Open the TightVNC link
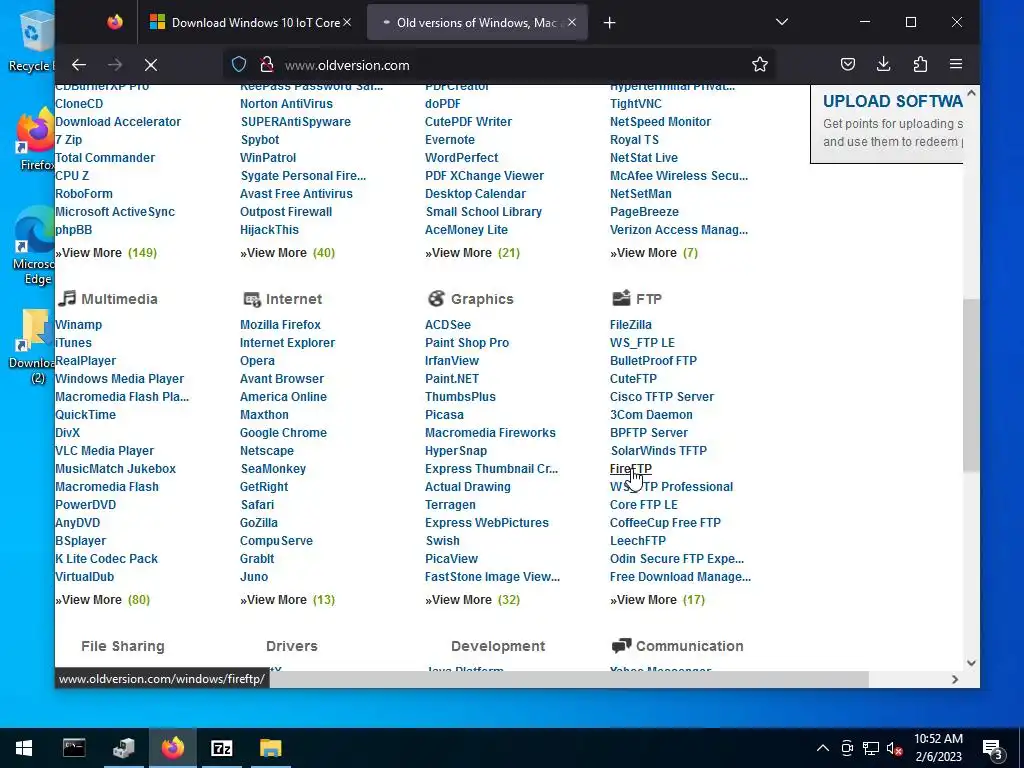1024x768 pixels. 635,104
